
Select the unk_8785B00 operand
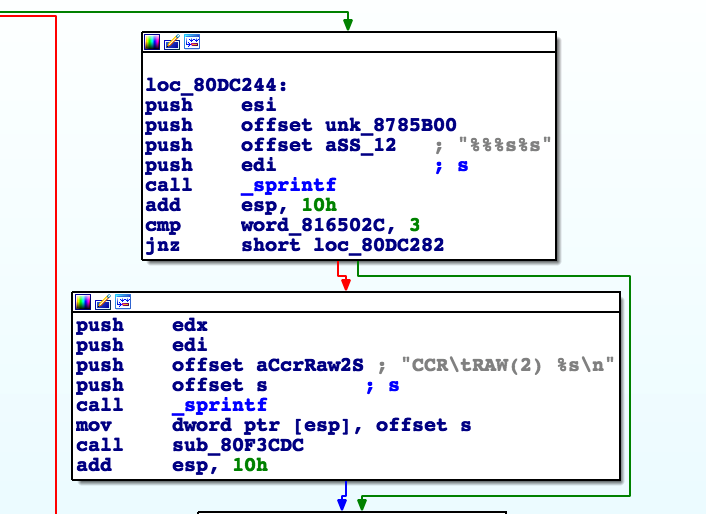coord(391,125)
